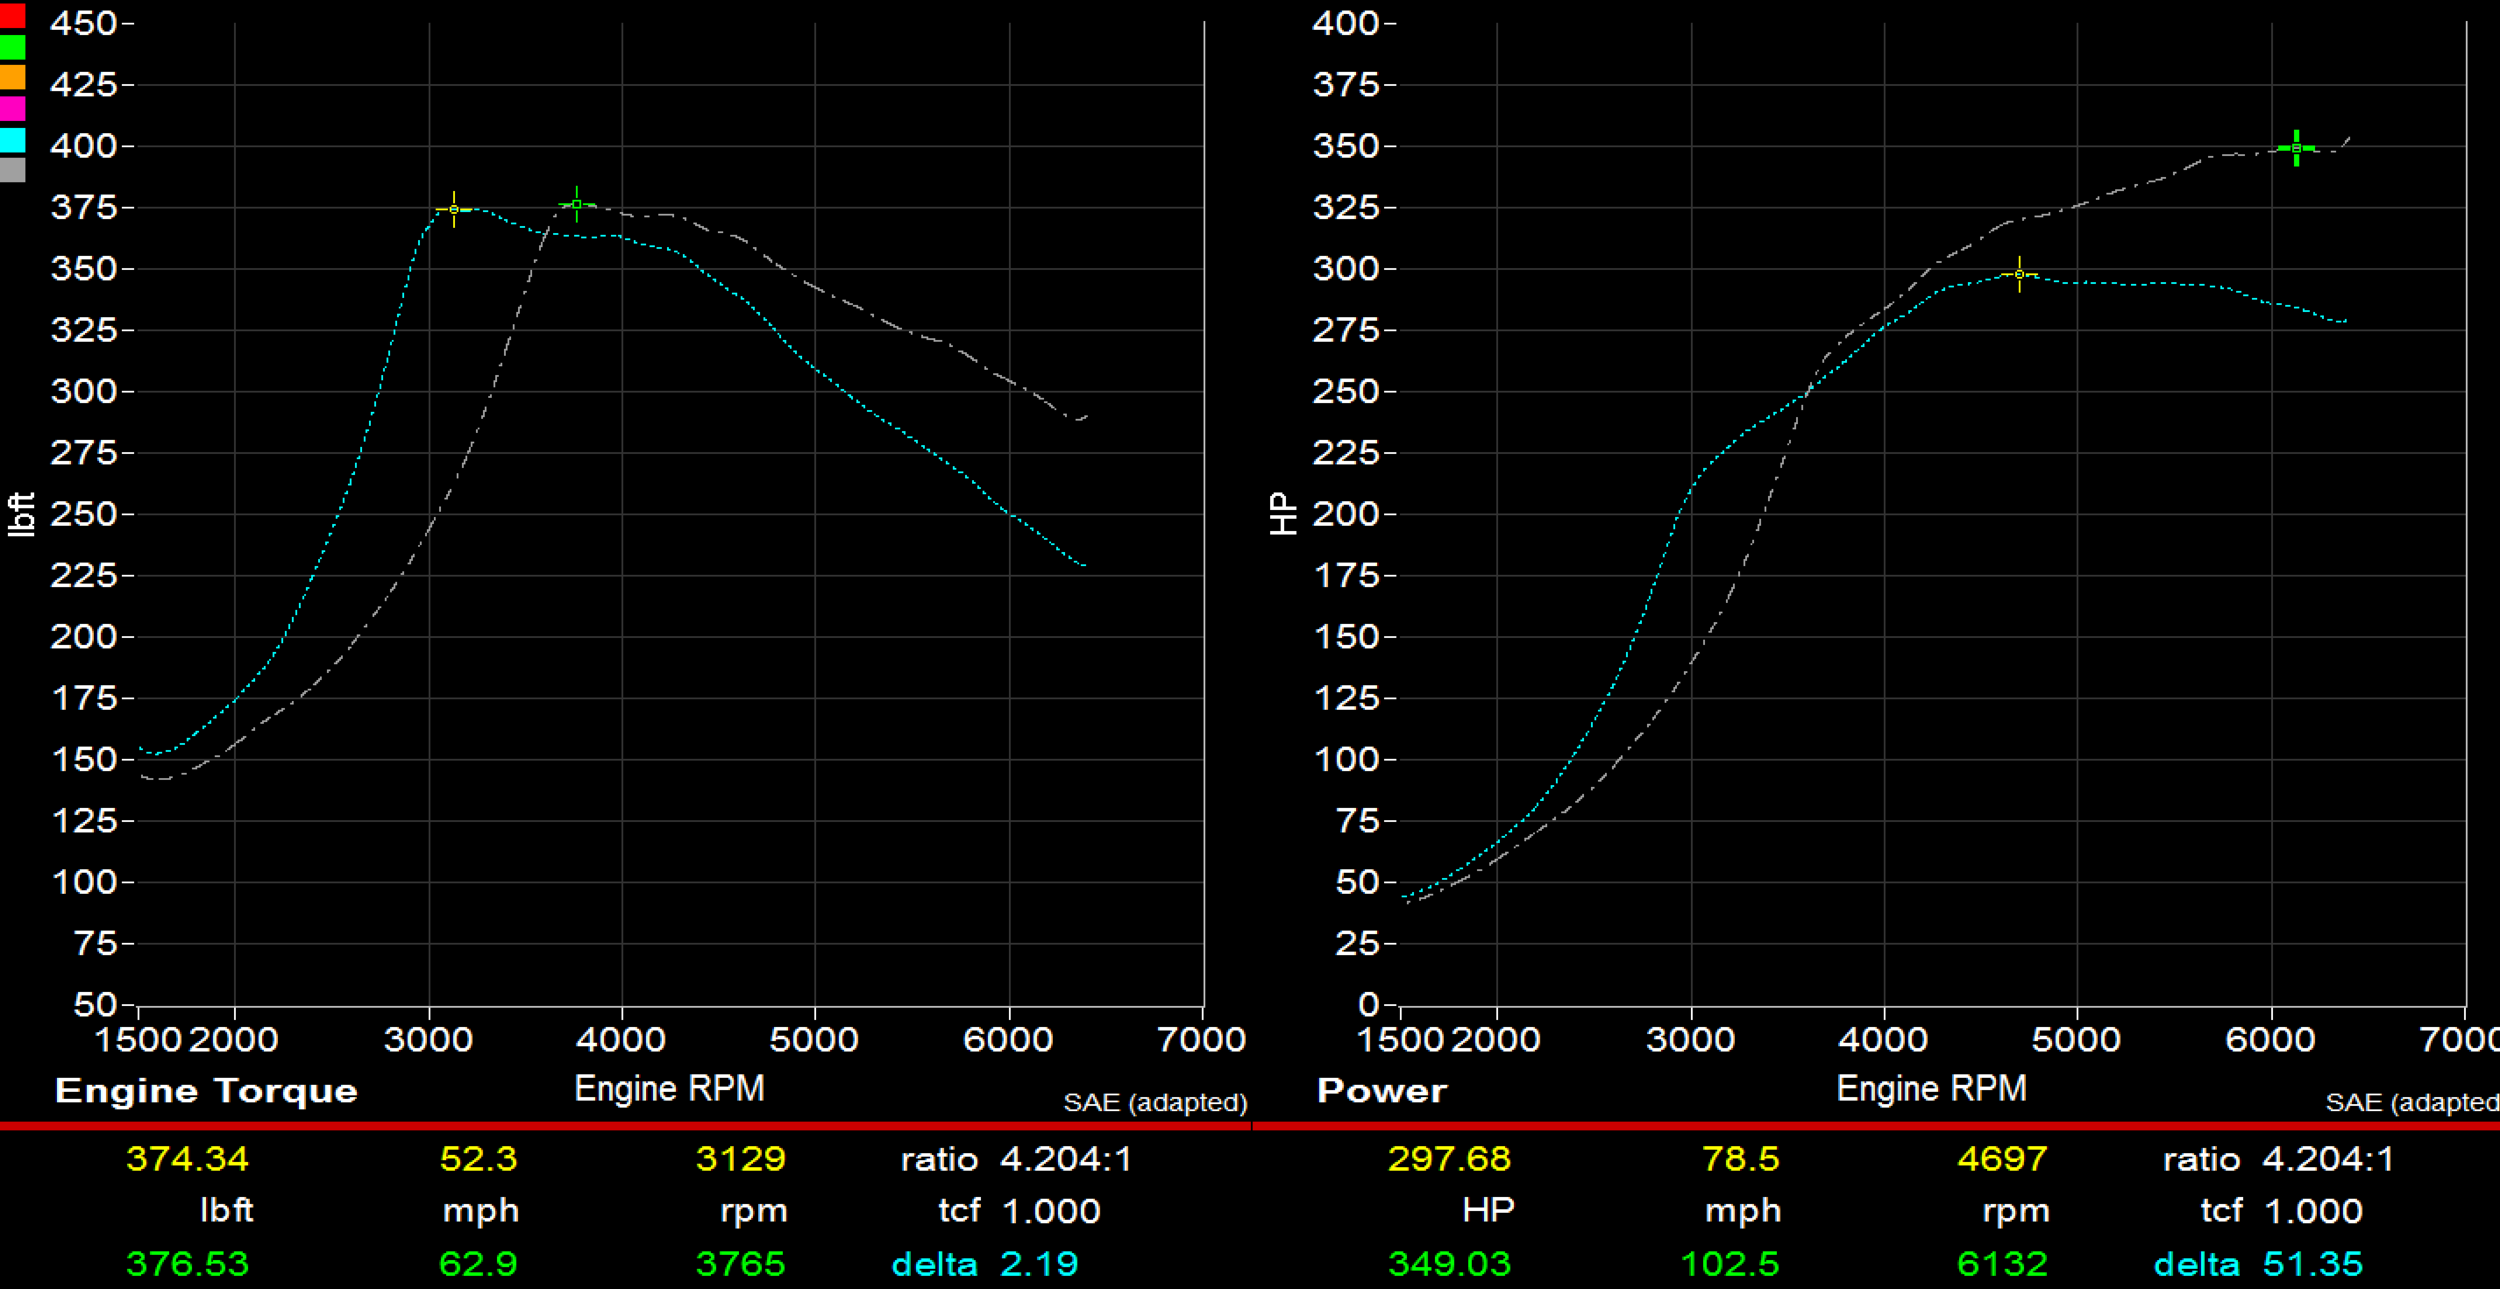The width and height of the screenshot is (2500, 1289).
Task: Click the yellow peak torque cursor marker
Action: (x=454, y=210)
